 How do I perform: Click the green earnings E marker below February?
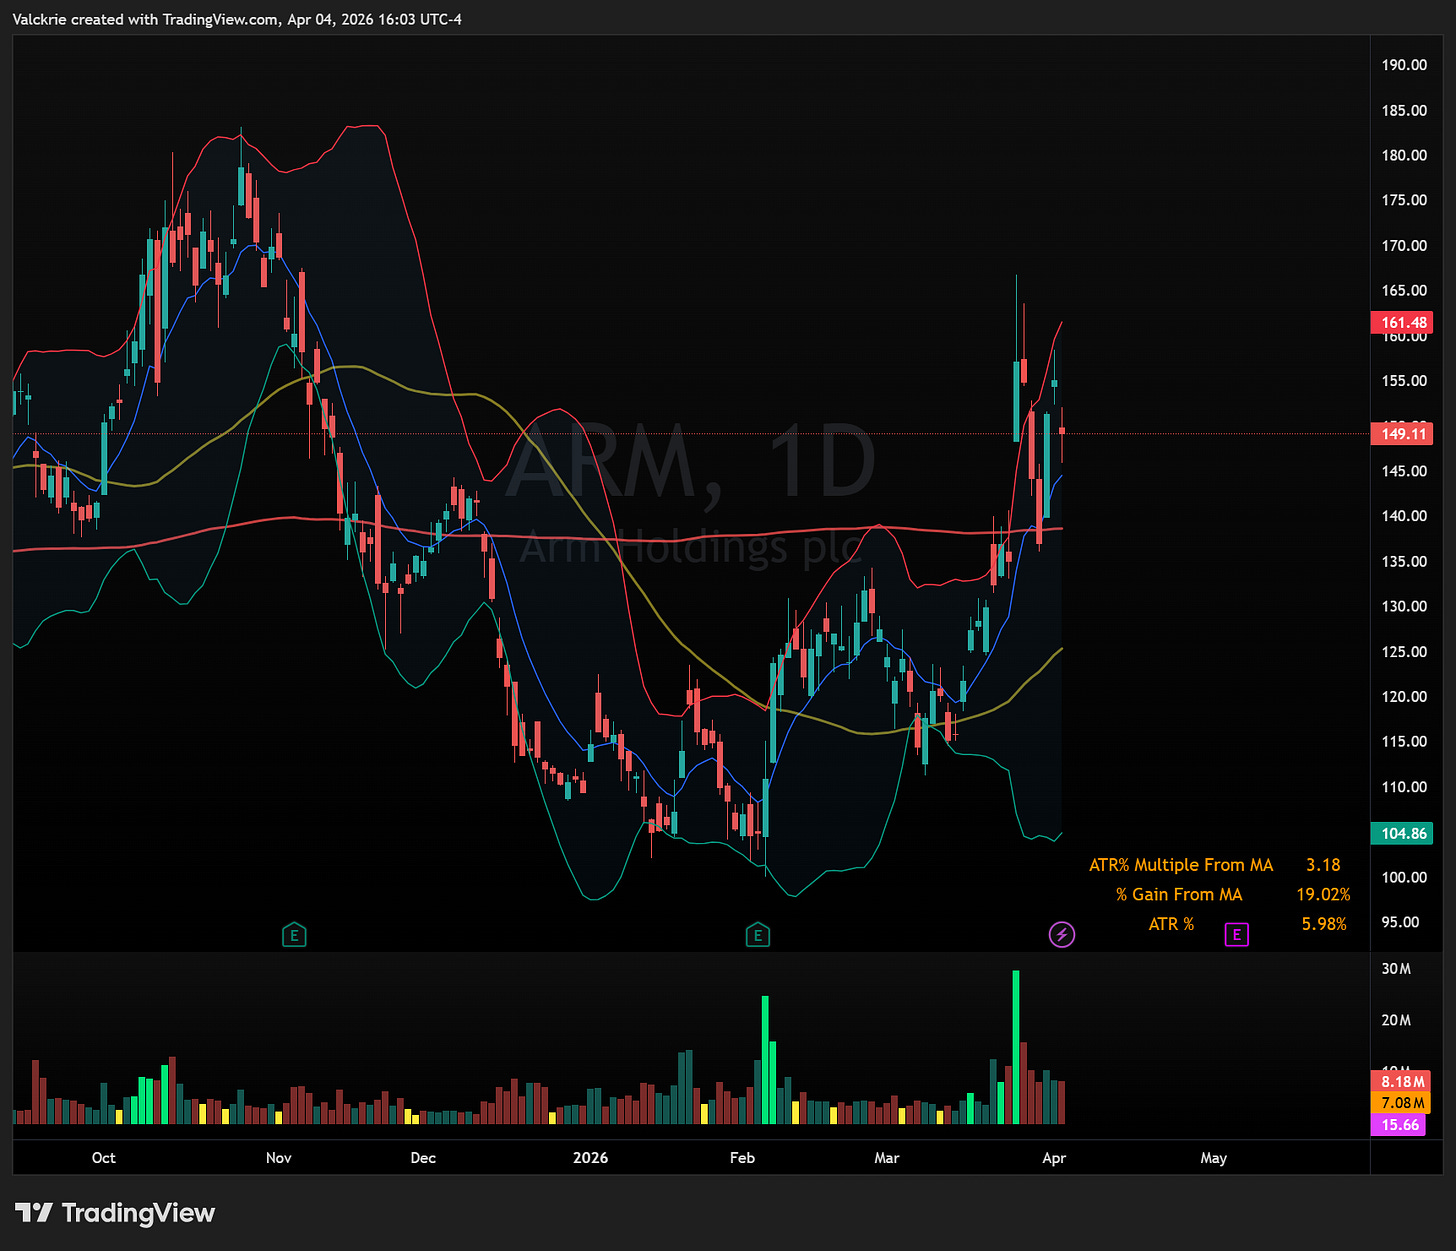(x=758, y=936)
